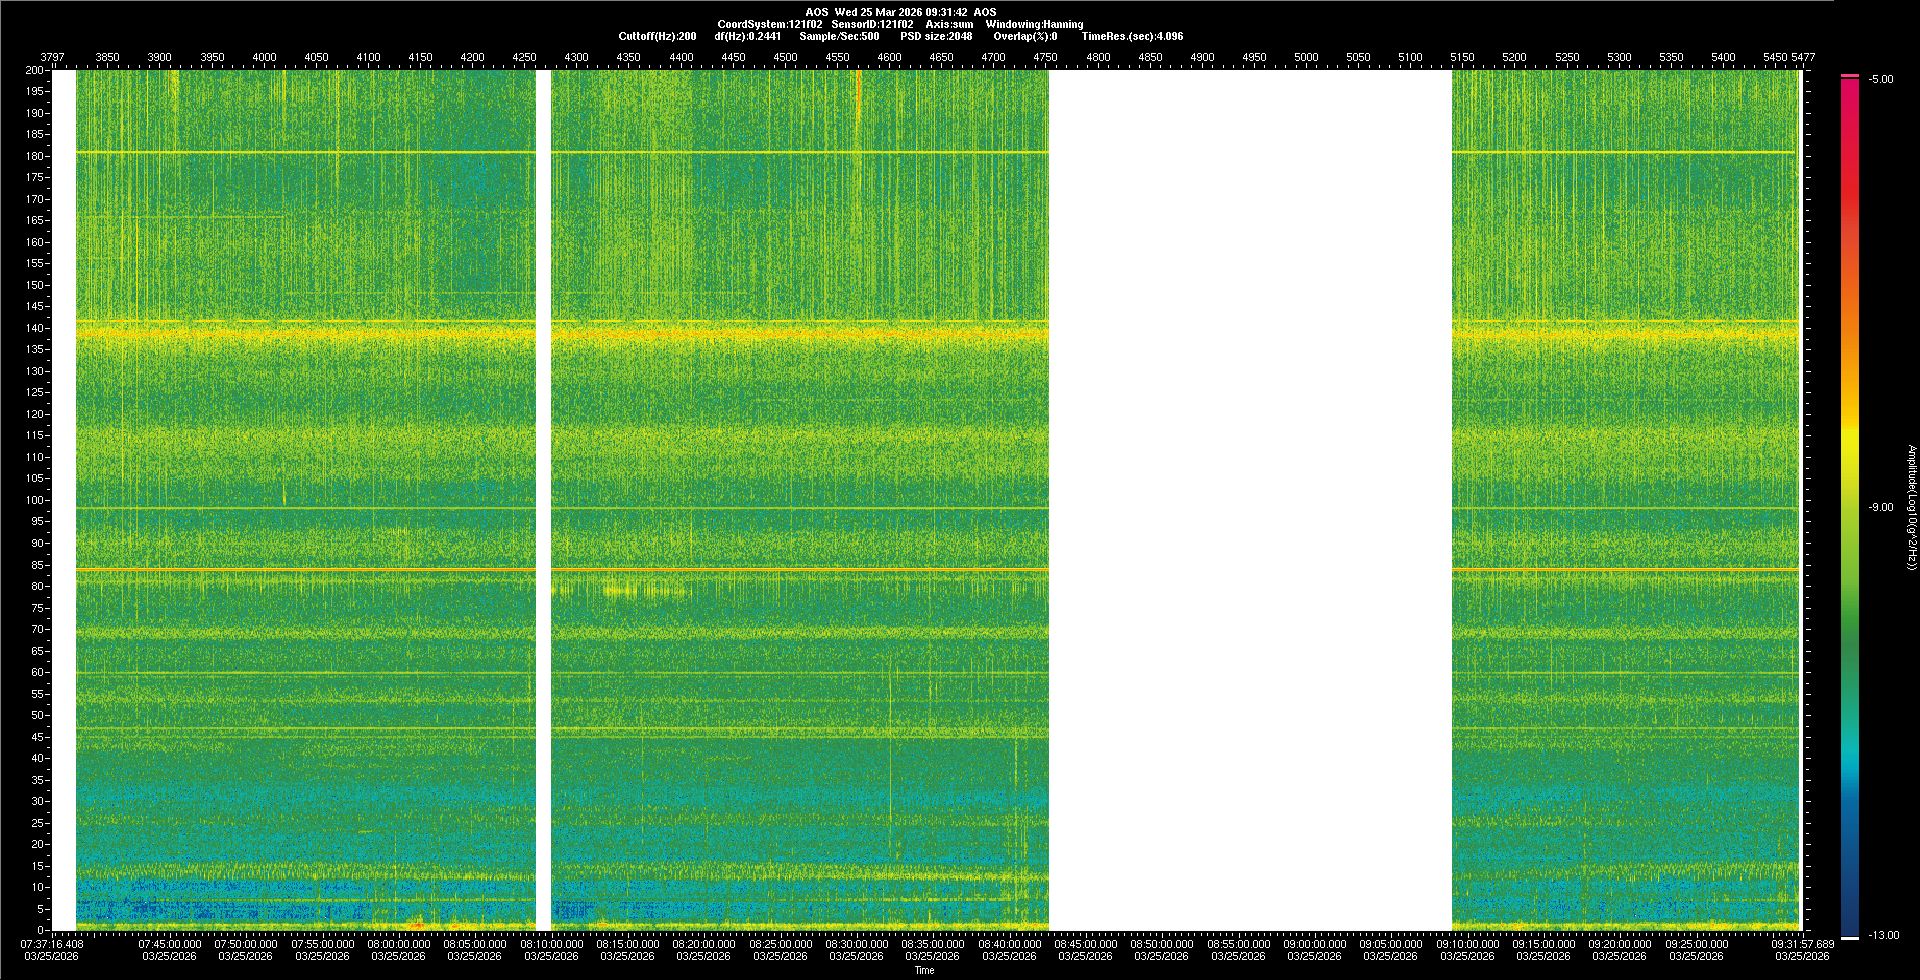Click the Windowing:Hanning header text

tap(1034, 24)
